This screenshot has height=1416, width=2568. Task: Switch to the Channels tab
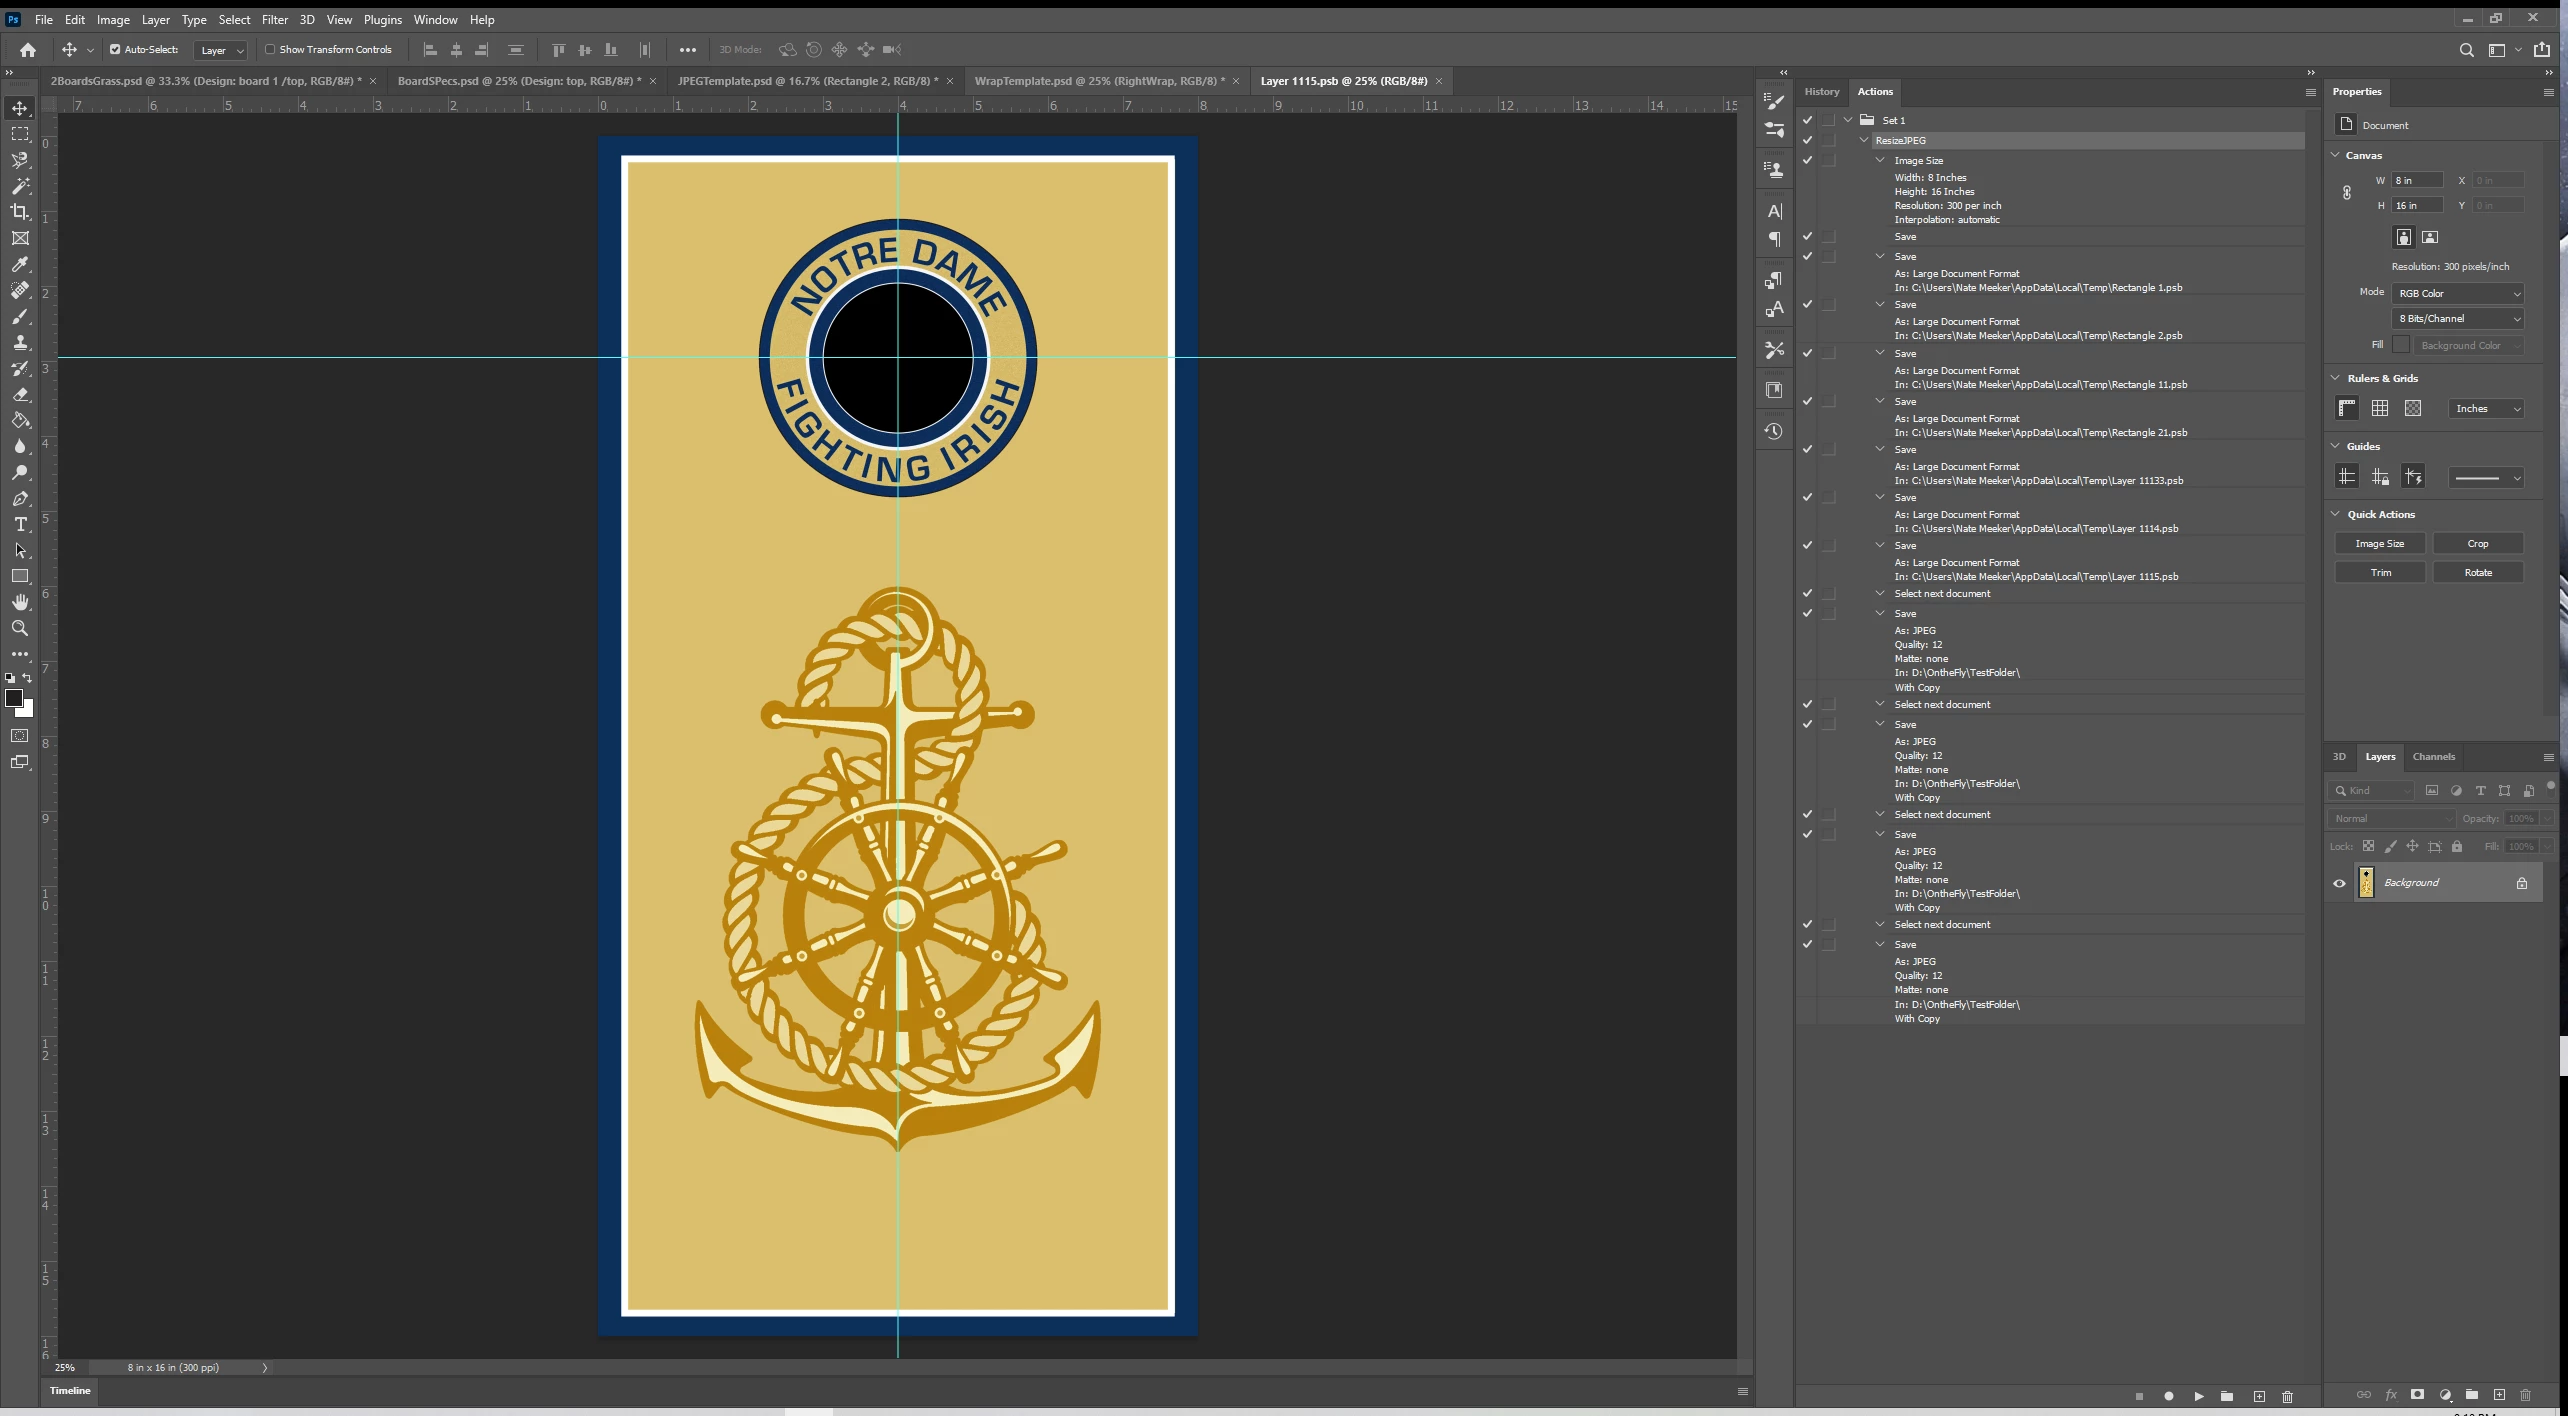click(x=2433, y=756)
